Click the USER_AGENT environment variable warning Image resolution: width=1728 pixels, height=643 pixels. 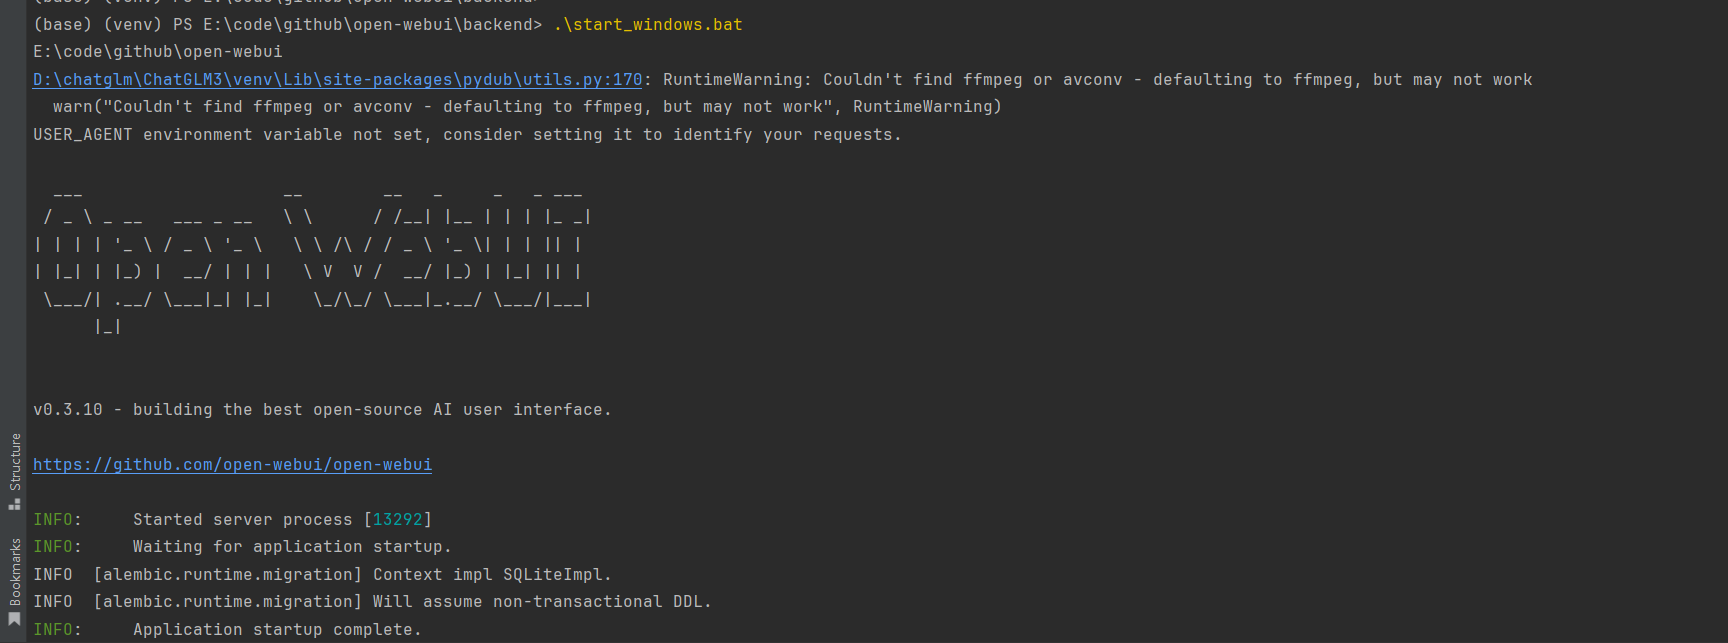pos(467,135)
